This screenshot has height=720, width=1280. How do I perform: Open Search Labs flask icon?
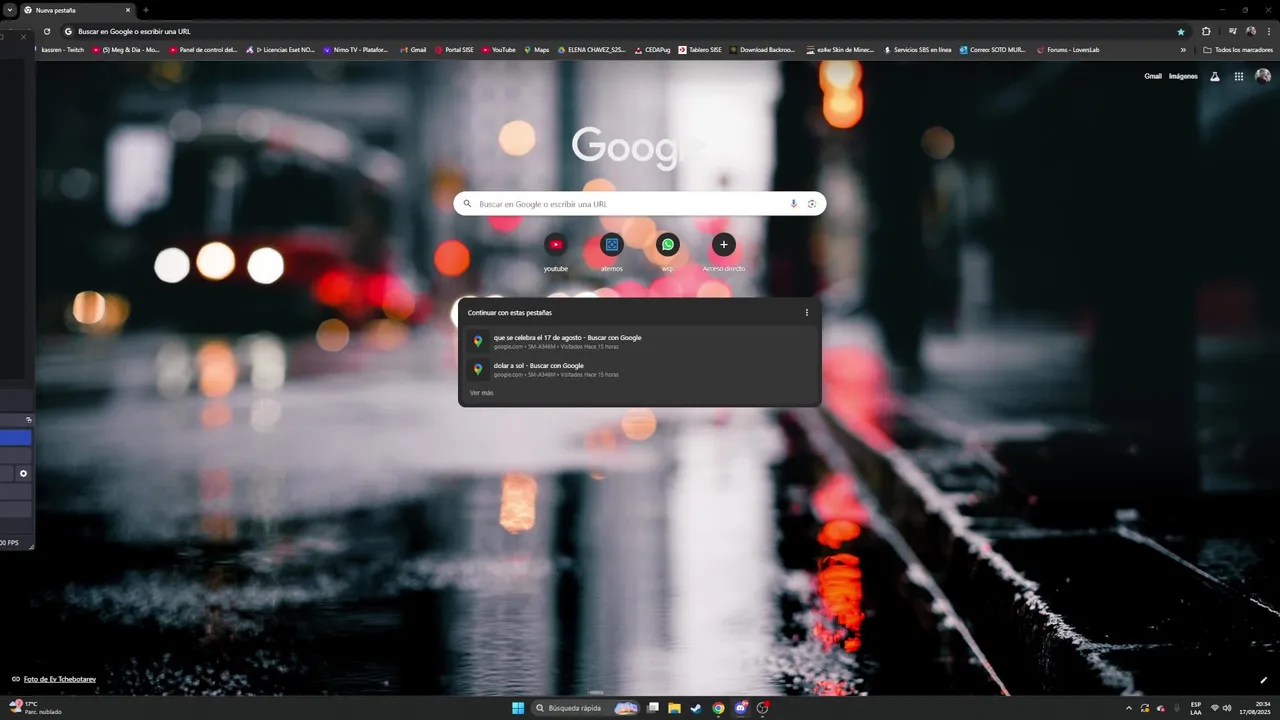1215,76
